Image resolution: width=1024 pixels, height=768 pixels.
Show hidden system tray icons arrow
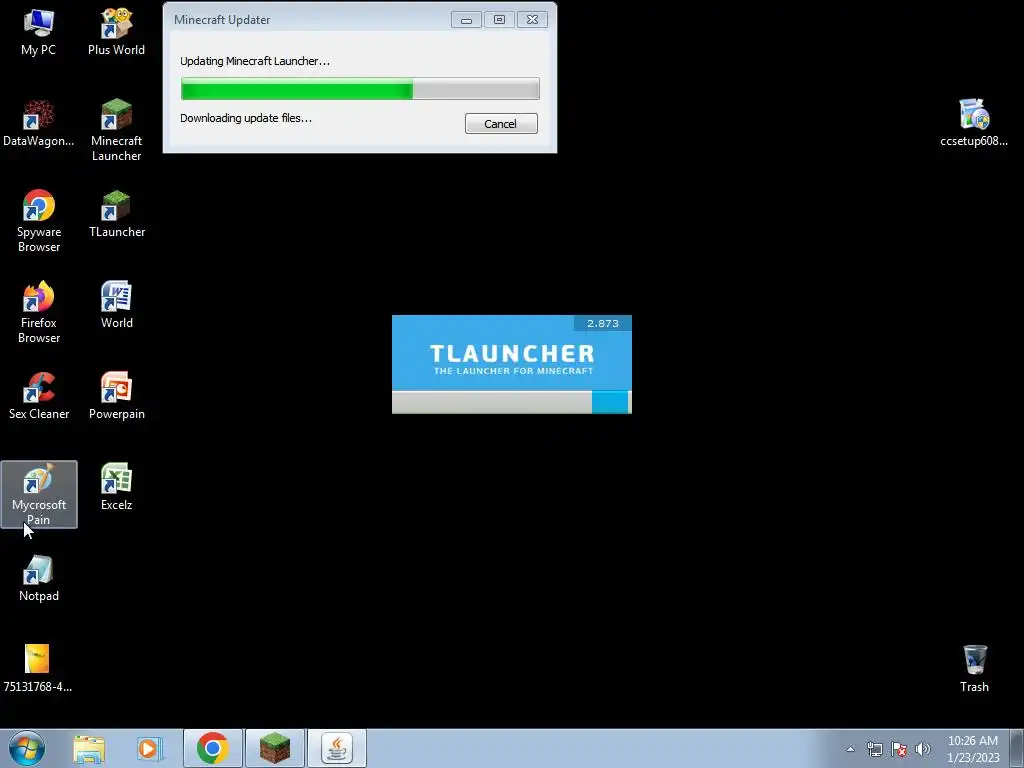click(850, 749)
